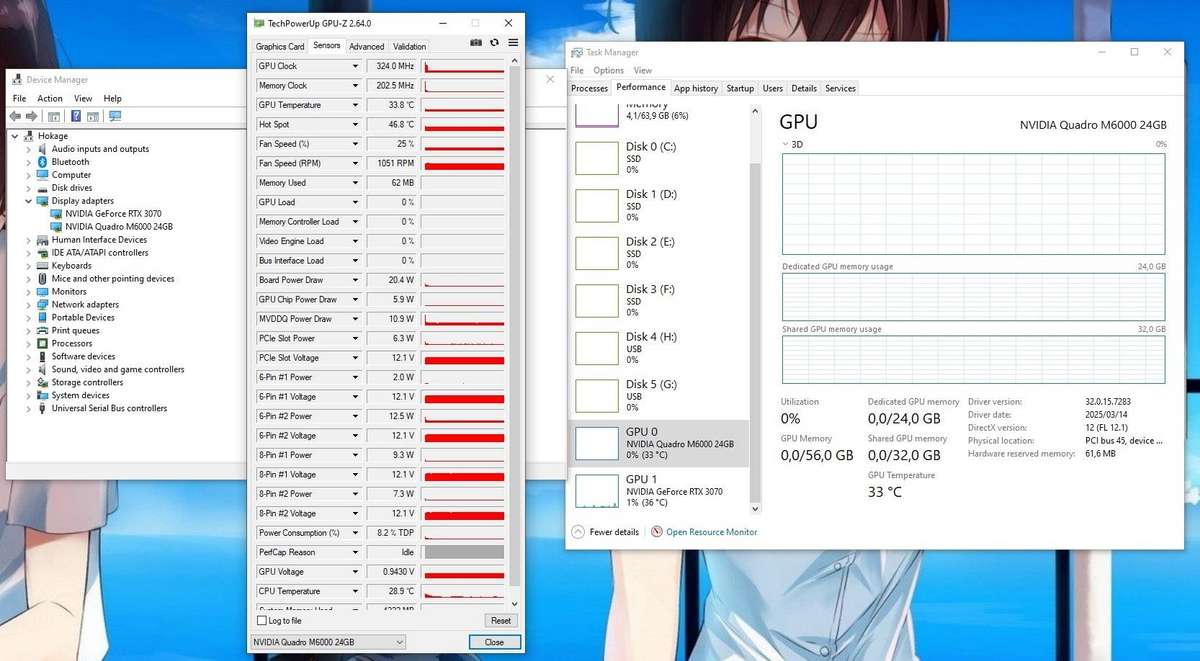Image resolution: width=1200 pixels, height=661 pixels.
Task: Switch to the Graphics Card tab
Action: (x=279, y=45)
